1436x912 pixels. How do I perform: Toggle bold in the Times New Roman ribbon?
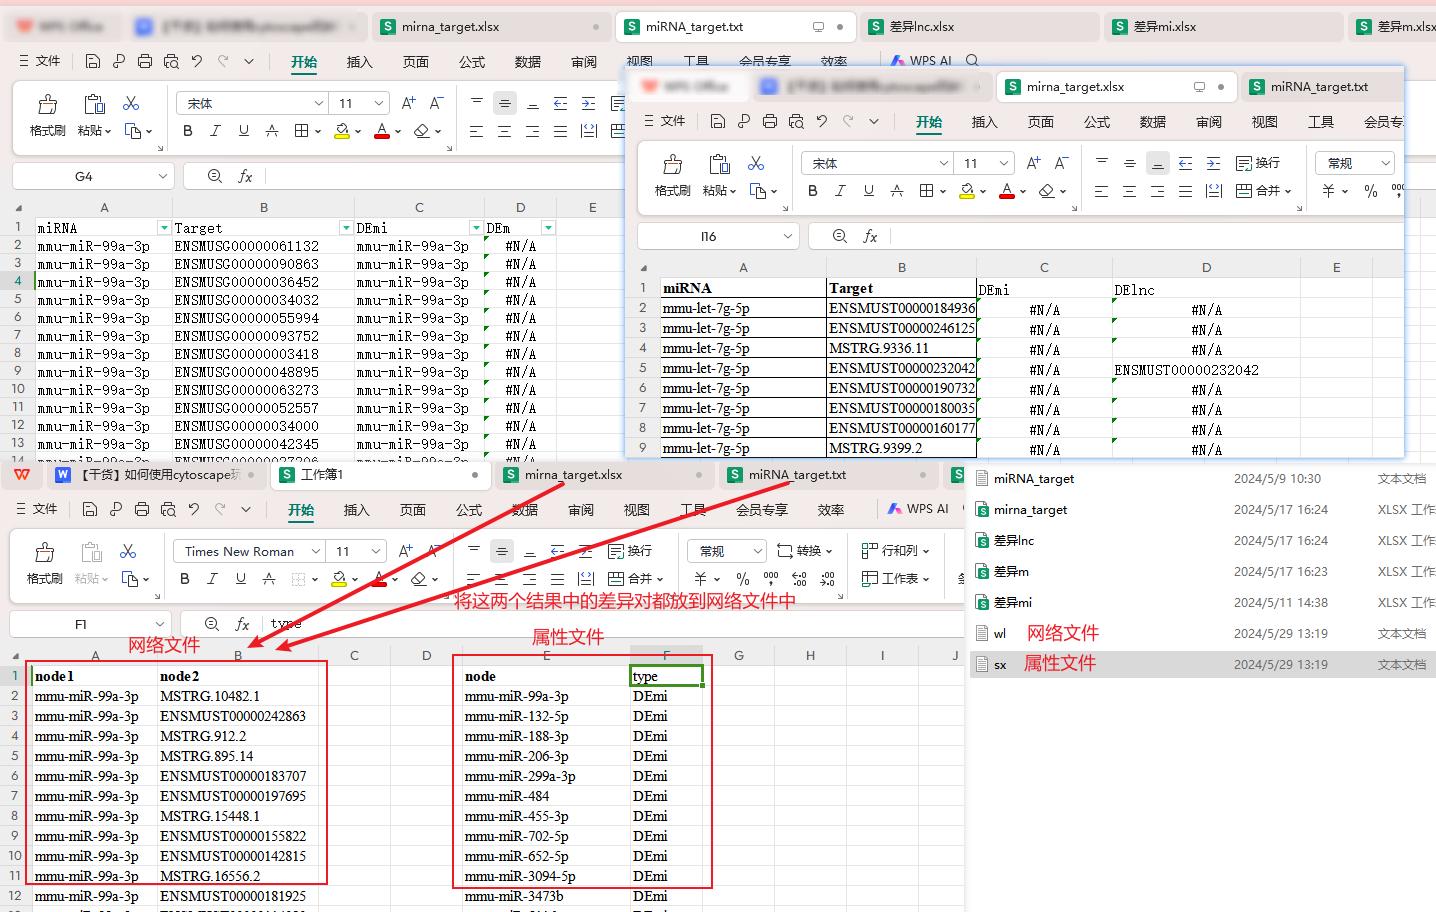(x=185, y=578)
